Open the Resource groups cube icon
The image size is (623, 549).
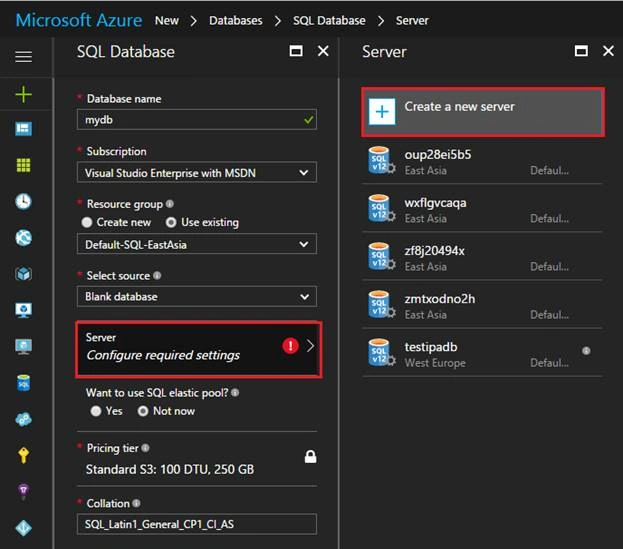23,274
